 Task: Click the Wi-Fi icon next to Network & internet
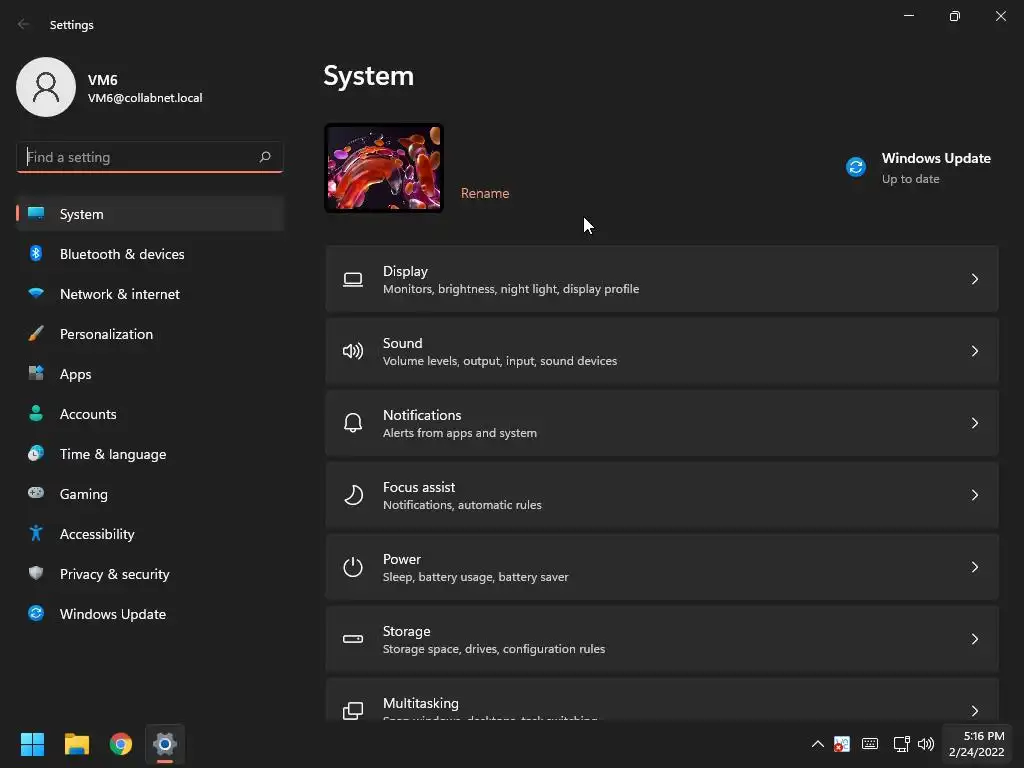coord(36,293)
